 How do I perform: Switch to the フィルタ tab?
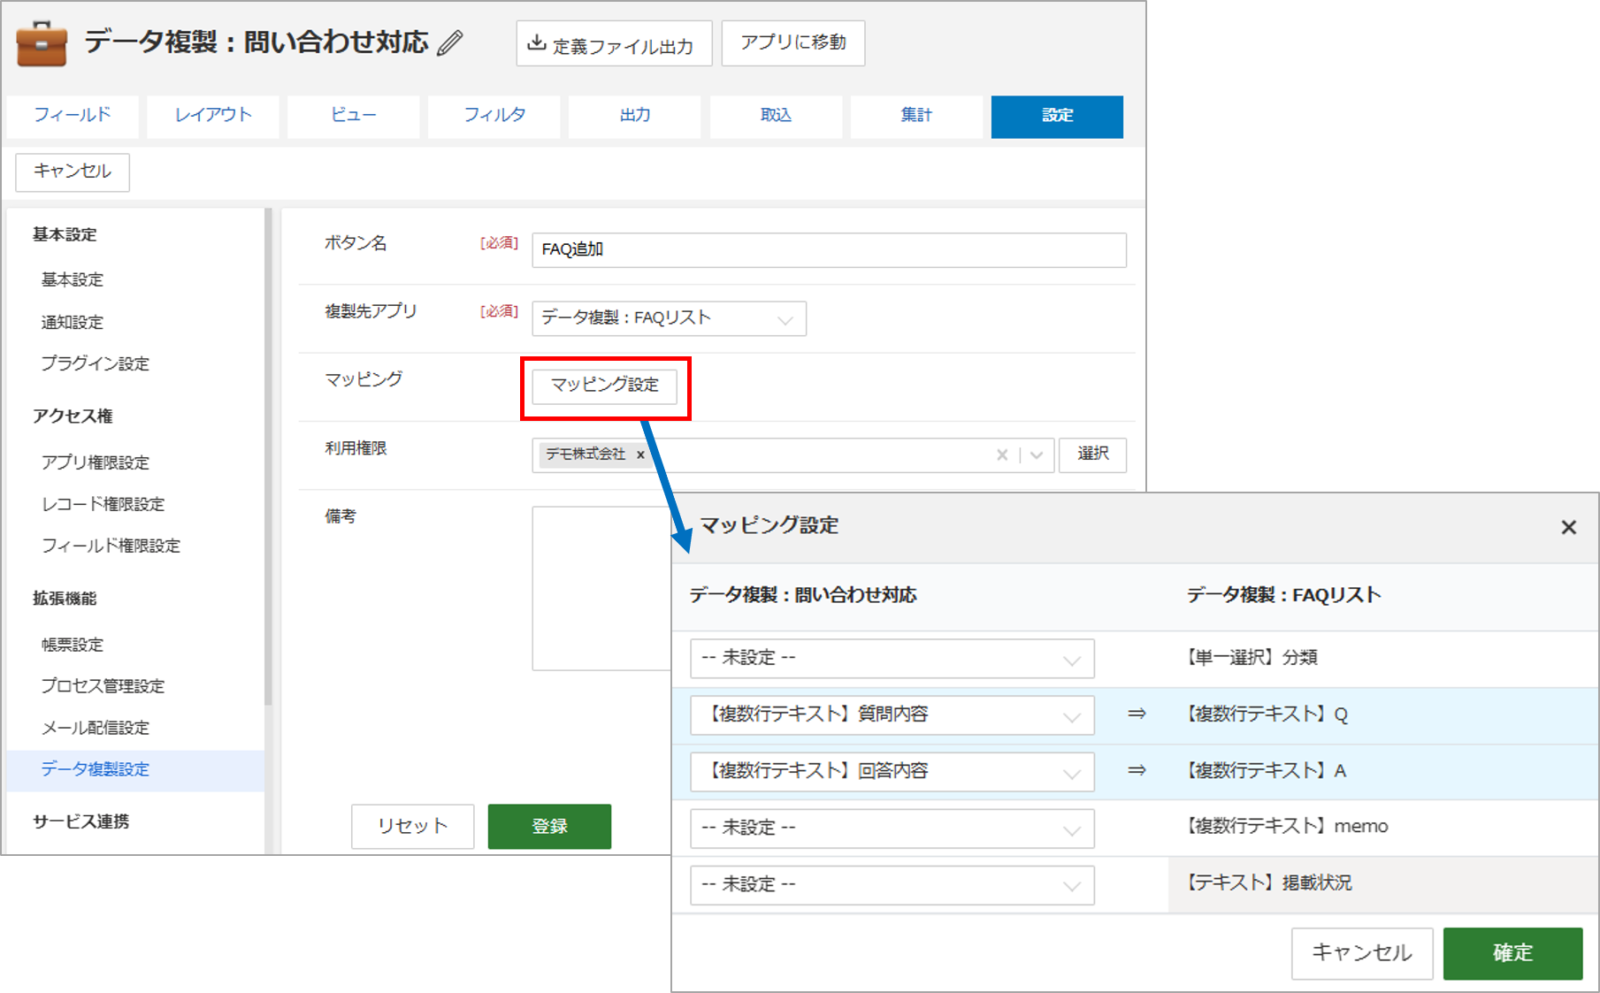(x=494, y=116)
